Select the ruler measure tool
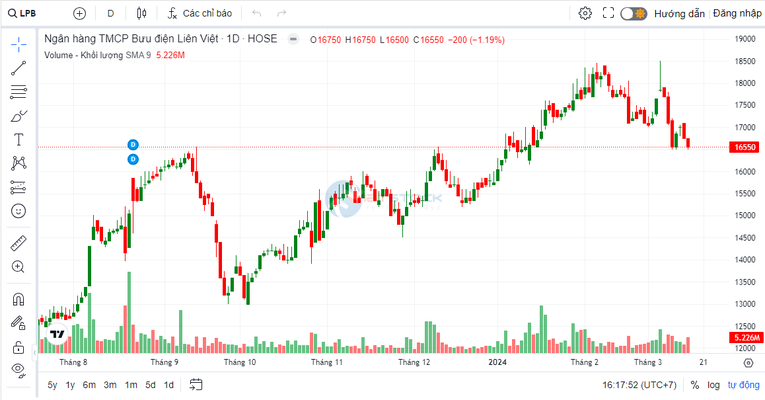This screenshot has height=400, width=765. point(18,243)
